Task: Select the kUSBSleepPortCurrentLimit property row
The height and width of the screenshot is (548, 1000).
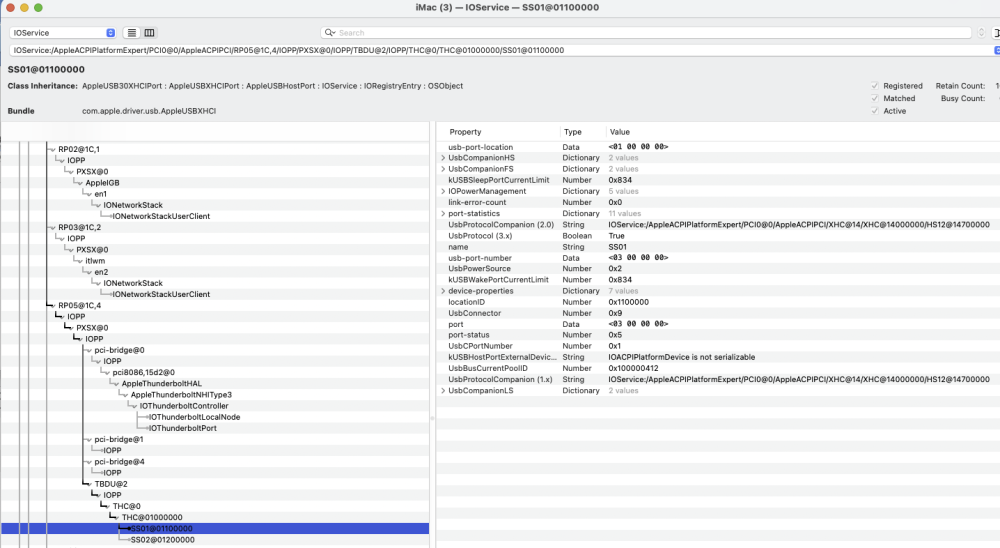Action: click(718, 180)
